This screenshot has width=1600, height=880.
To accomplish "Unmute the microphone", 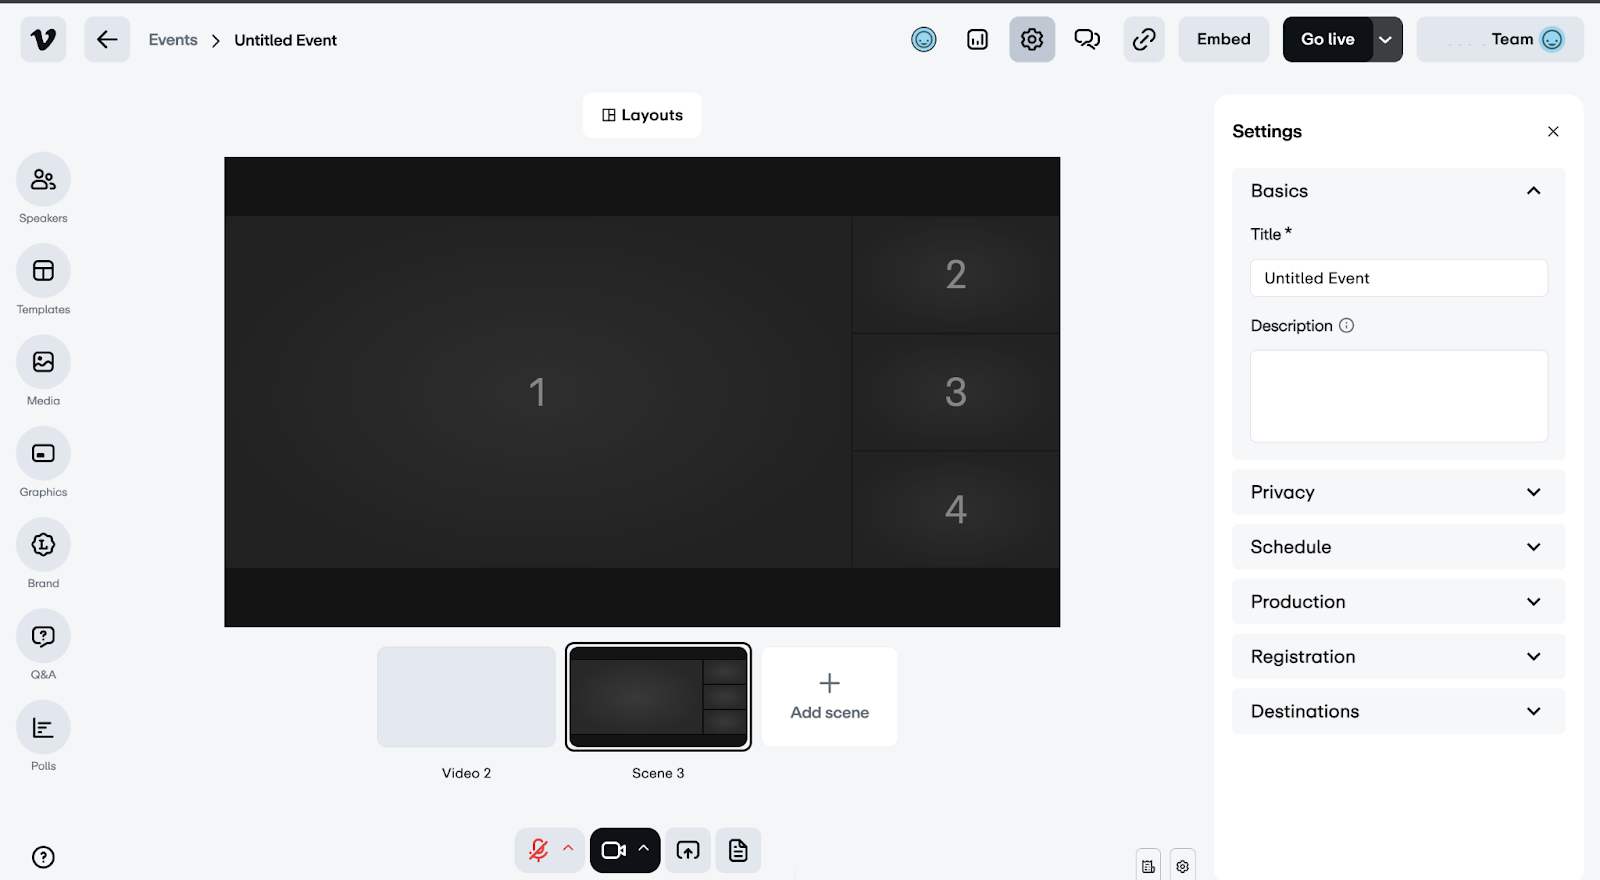I will (x=538, y=850).
